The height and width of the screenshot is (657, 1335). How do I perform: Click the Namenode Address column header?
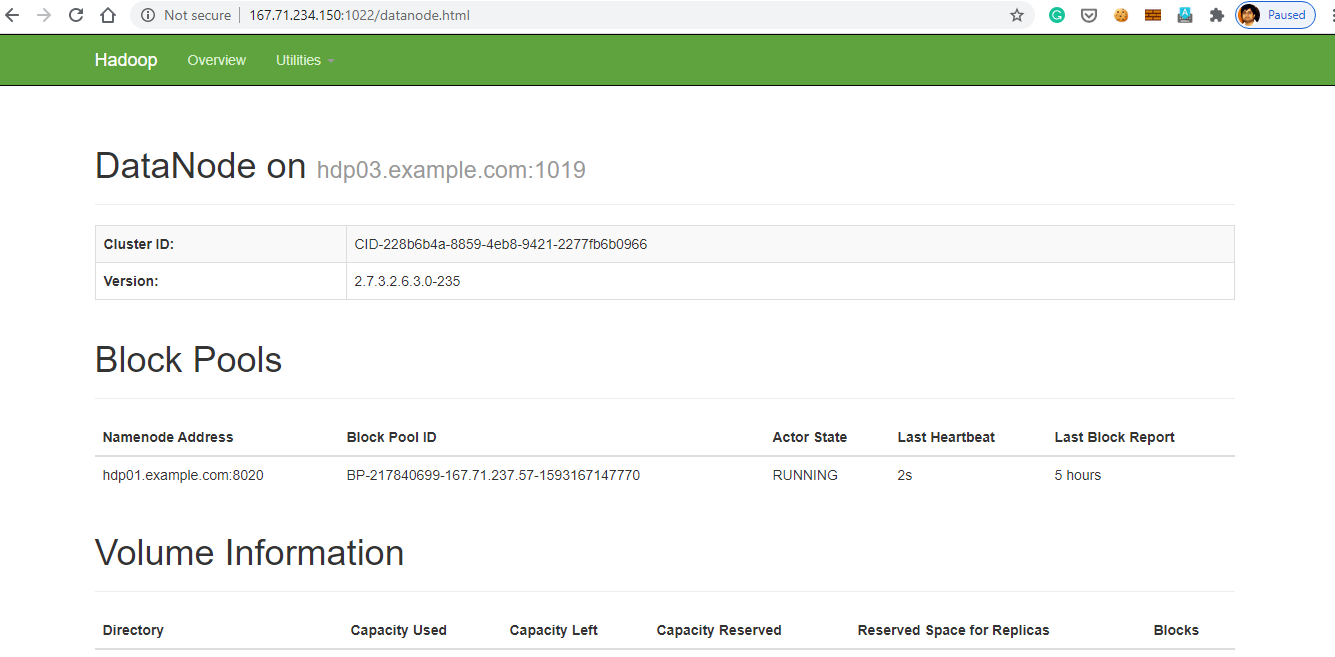(x=168, y=437)
